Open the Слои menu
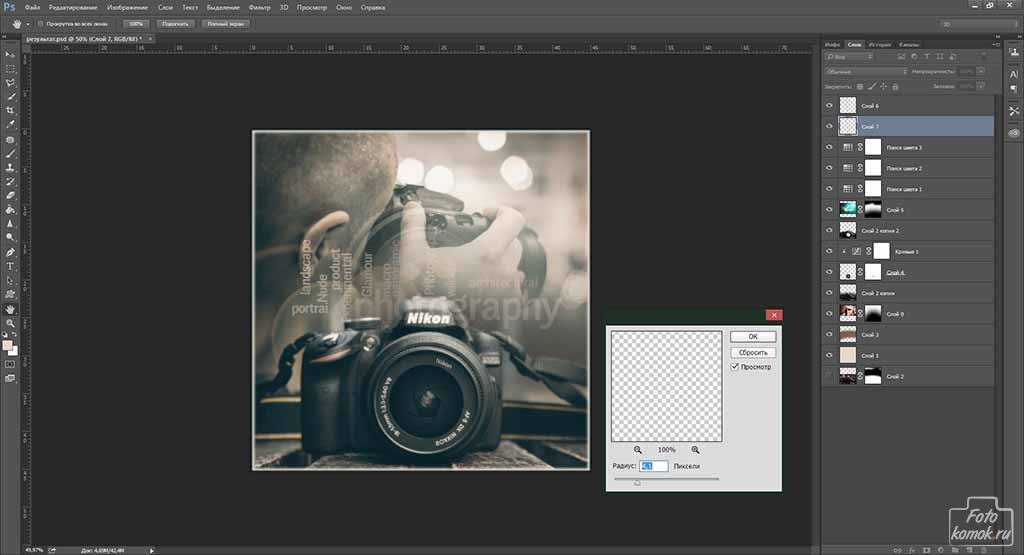Image resolution: width=1024 pixels, height=555 pixels. pyautogui.click(x=165, y=8)
